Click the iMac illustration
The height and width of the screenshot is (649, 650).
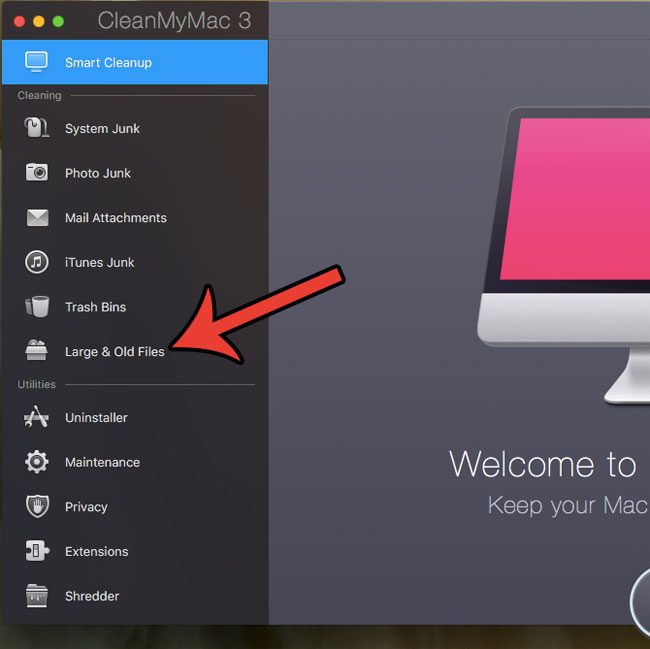pyautogui.click(x=564, y=255)
